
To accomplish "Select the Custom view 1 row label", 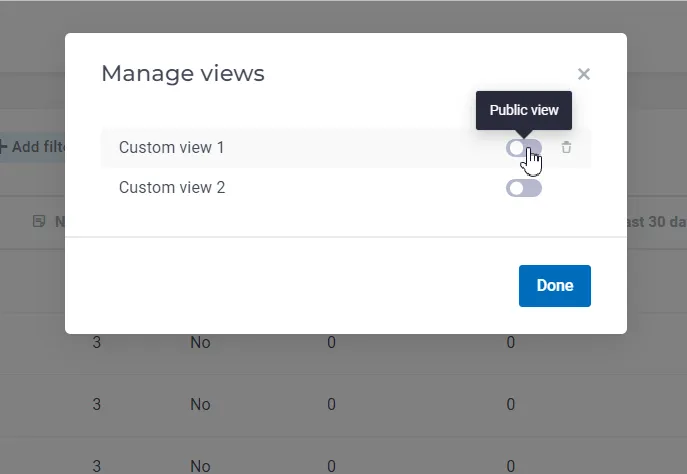I will coord(171,148).
